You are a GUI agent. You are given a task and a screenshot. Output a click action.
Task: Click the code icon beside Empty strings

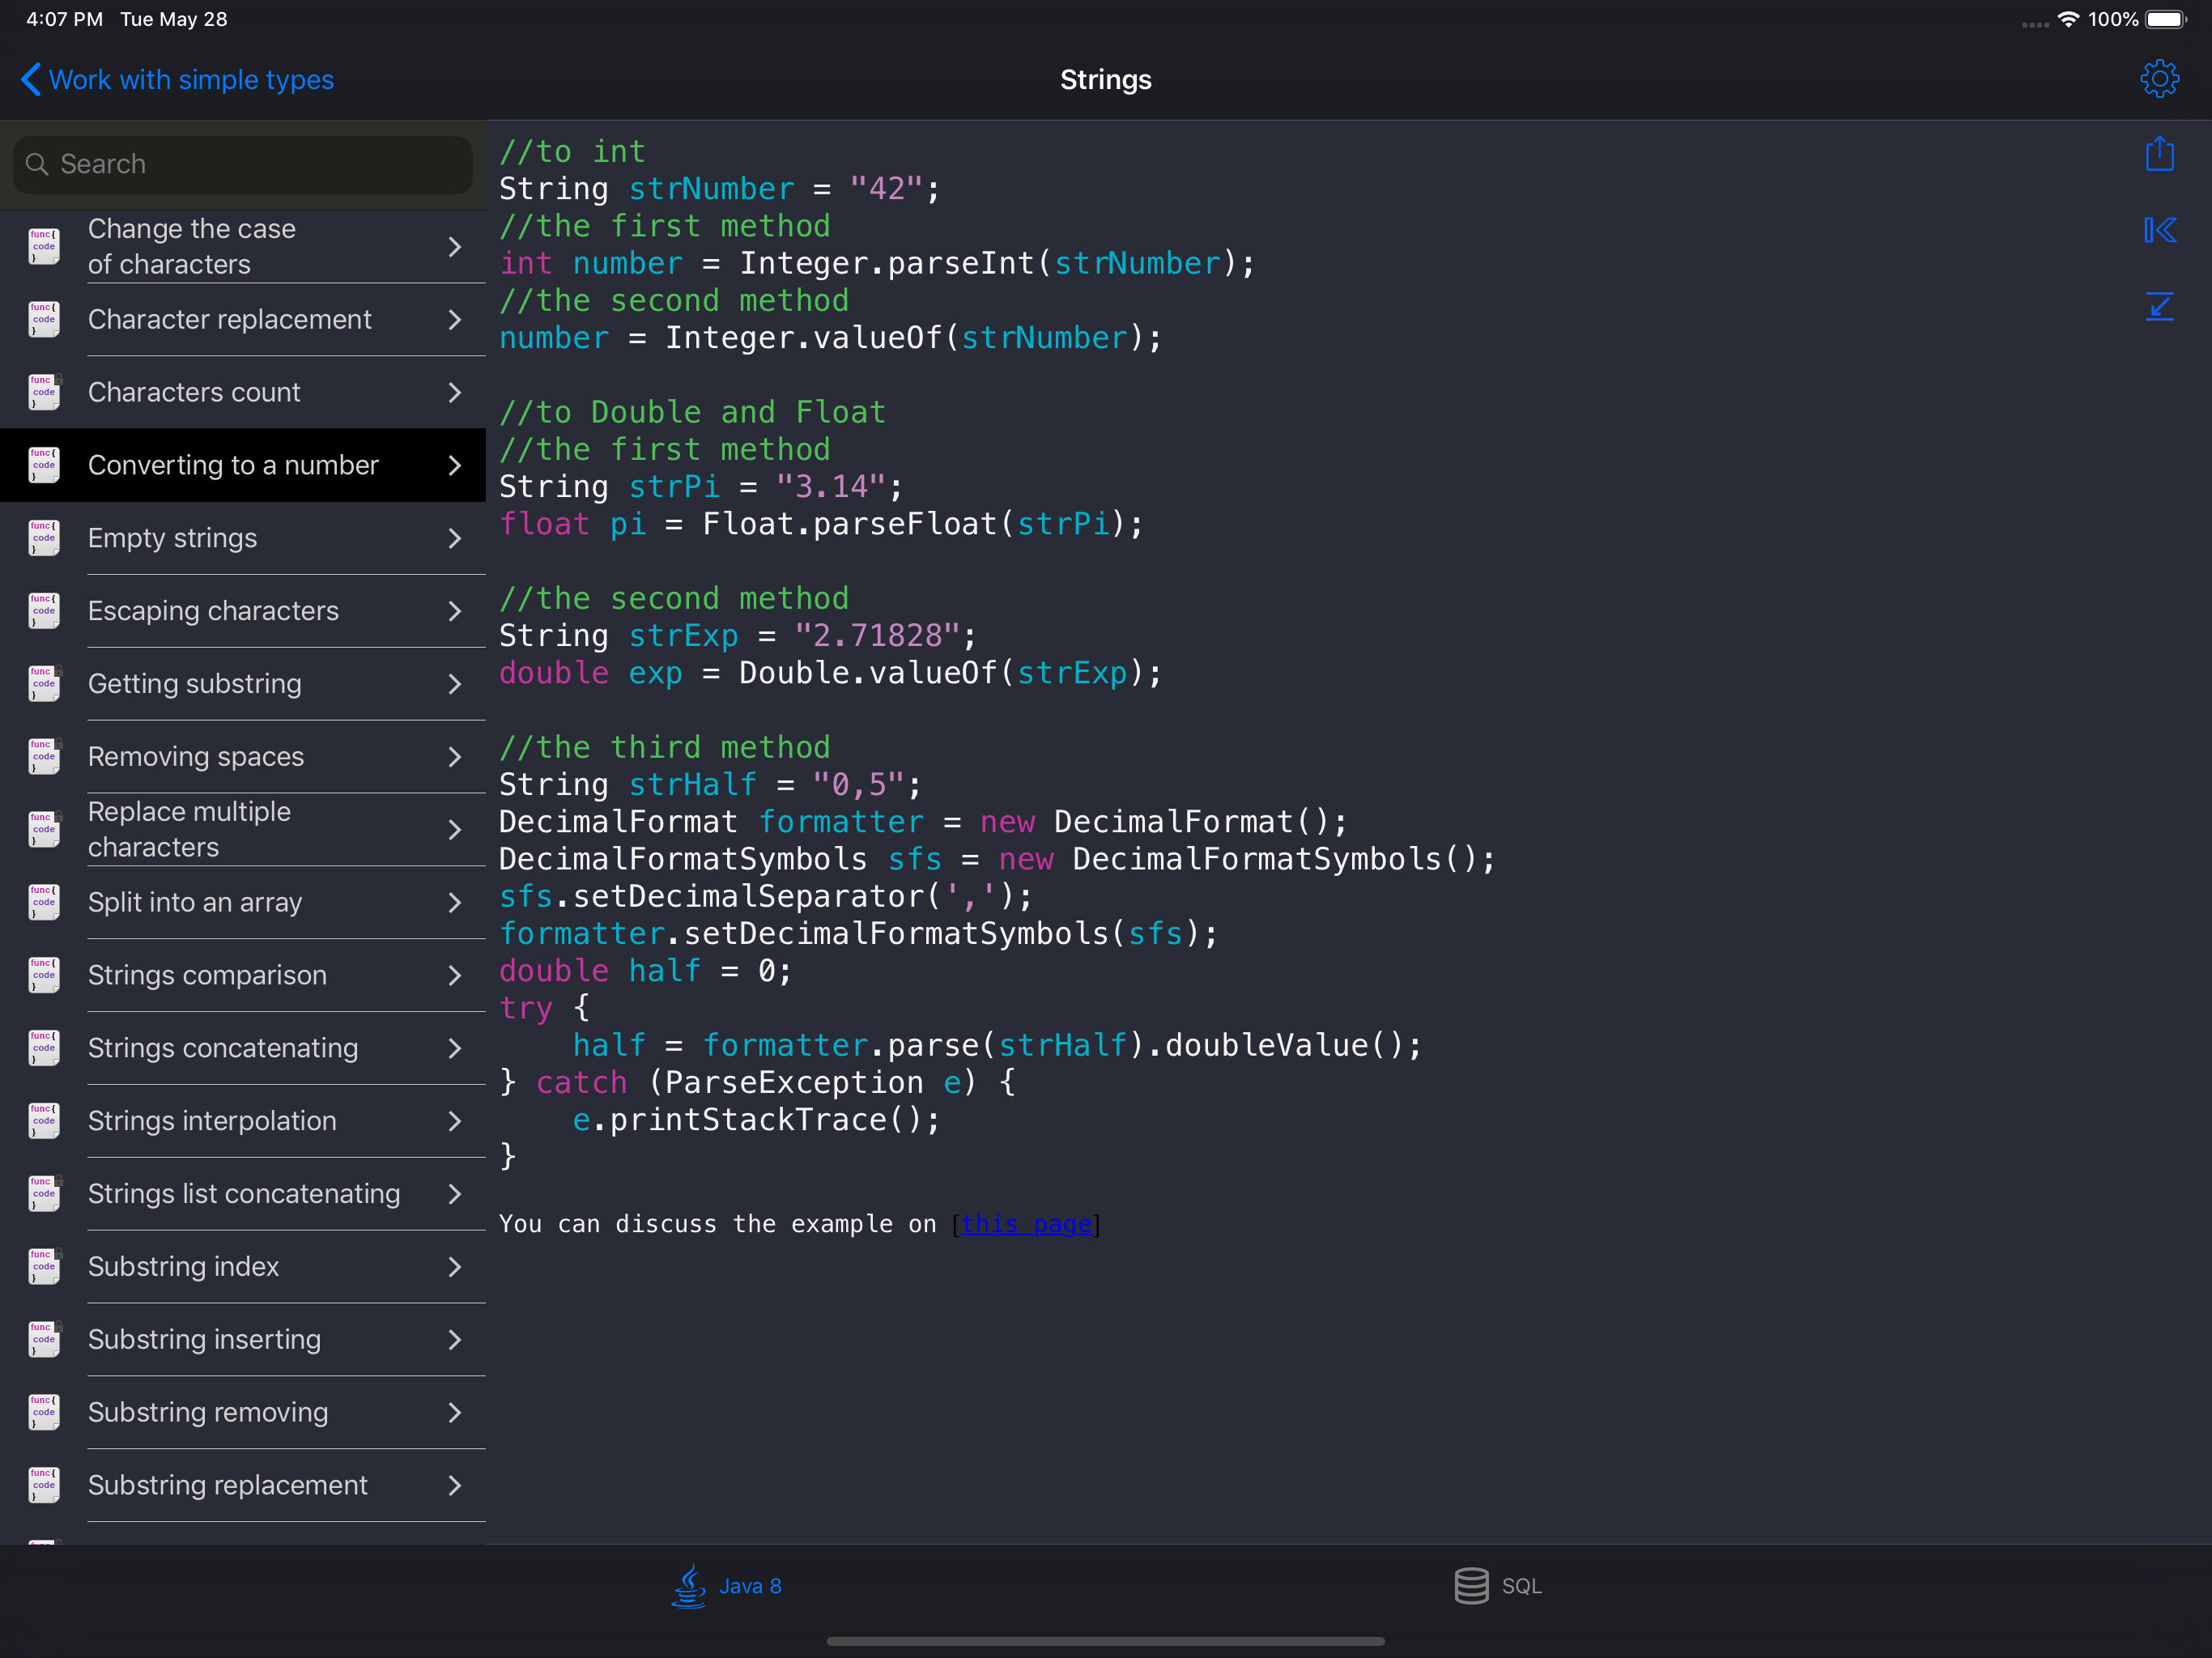pos(44,538)
